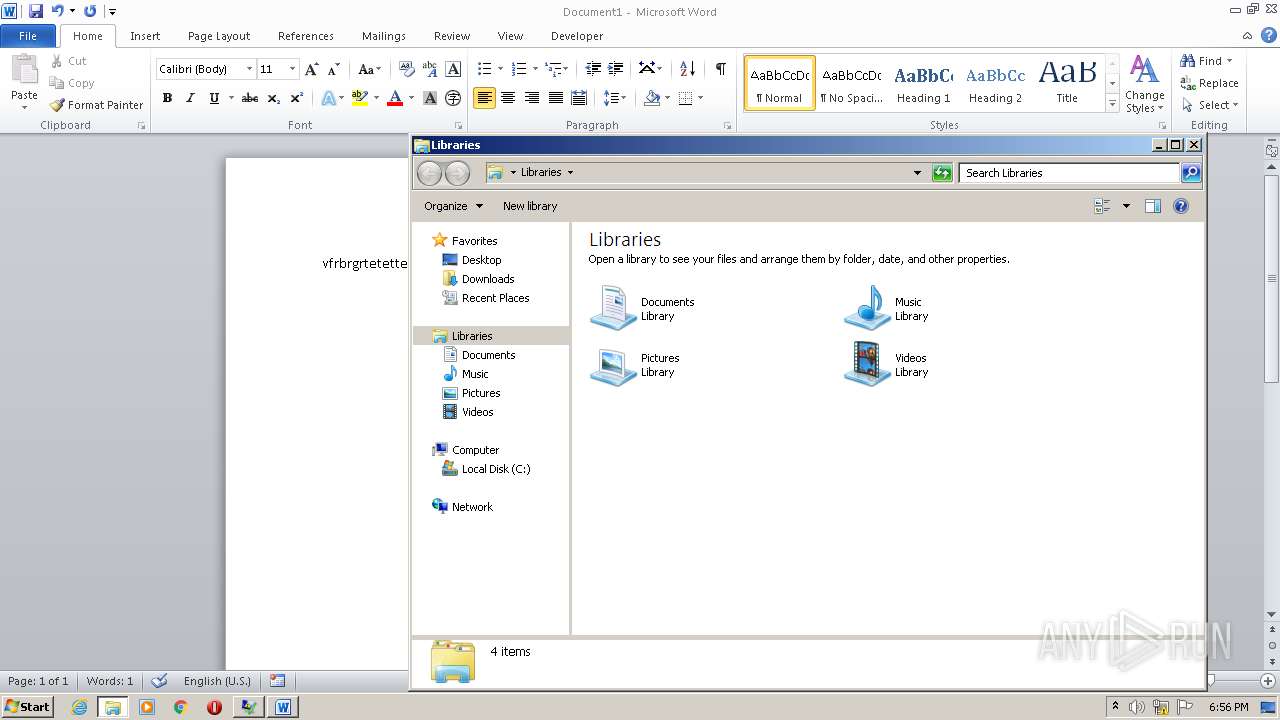
Task: Open Line Spacing dropdown
Action: click(615, 98)
